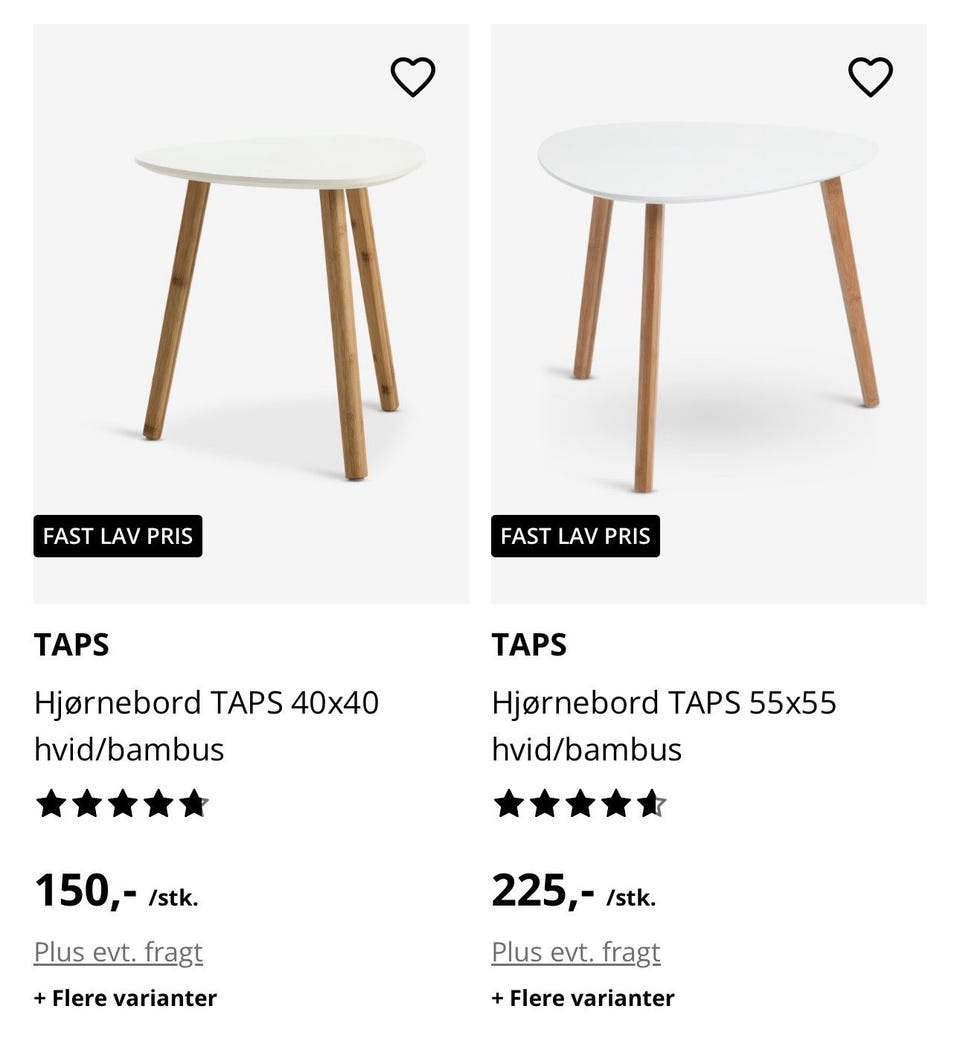Image resolution: width=960 pixels, height=1041 pixels.
Task: Open Plus evt. fragt link under 150,- price
Action: (x=118, y=952)
